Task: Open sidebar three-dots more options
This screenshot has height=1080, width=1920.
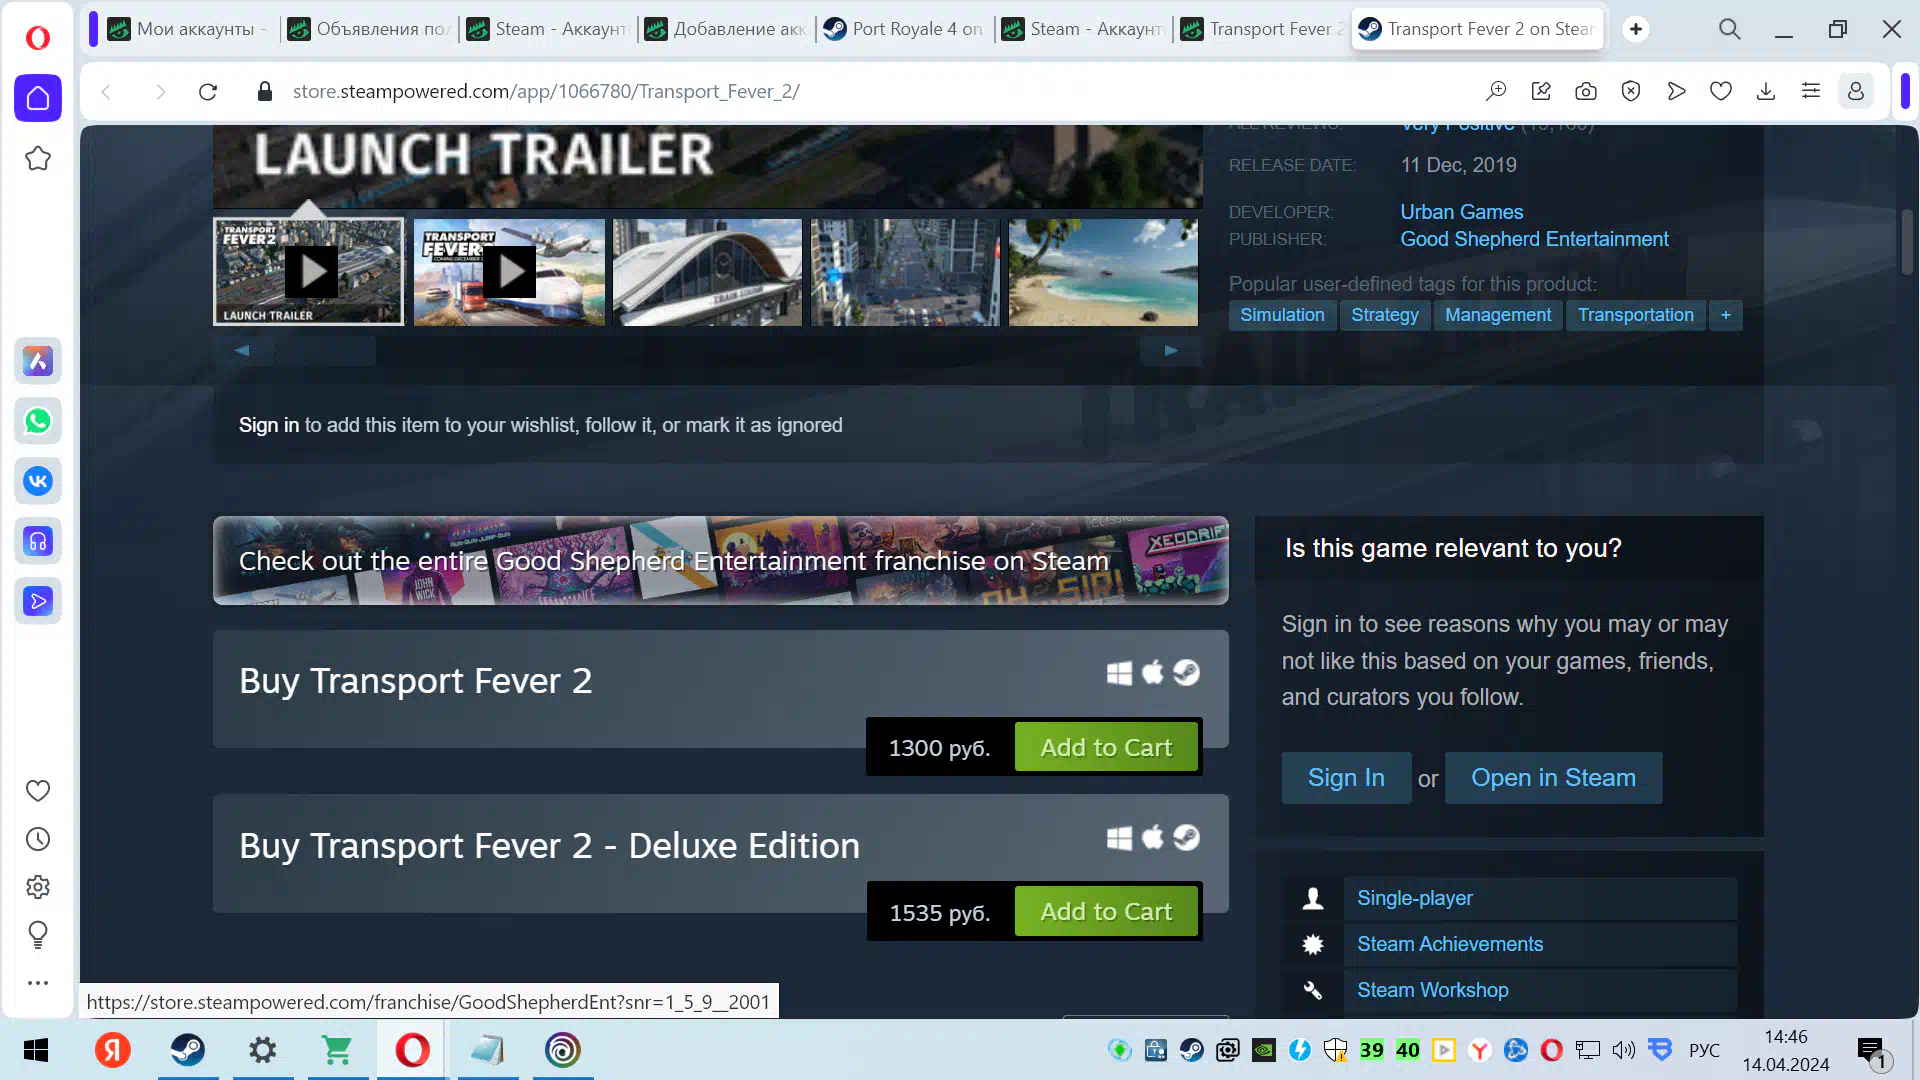Action: (38, 983)
